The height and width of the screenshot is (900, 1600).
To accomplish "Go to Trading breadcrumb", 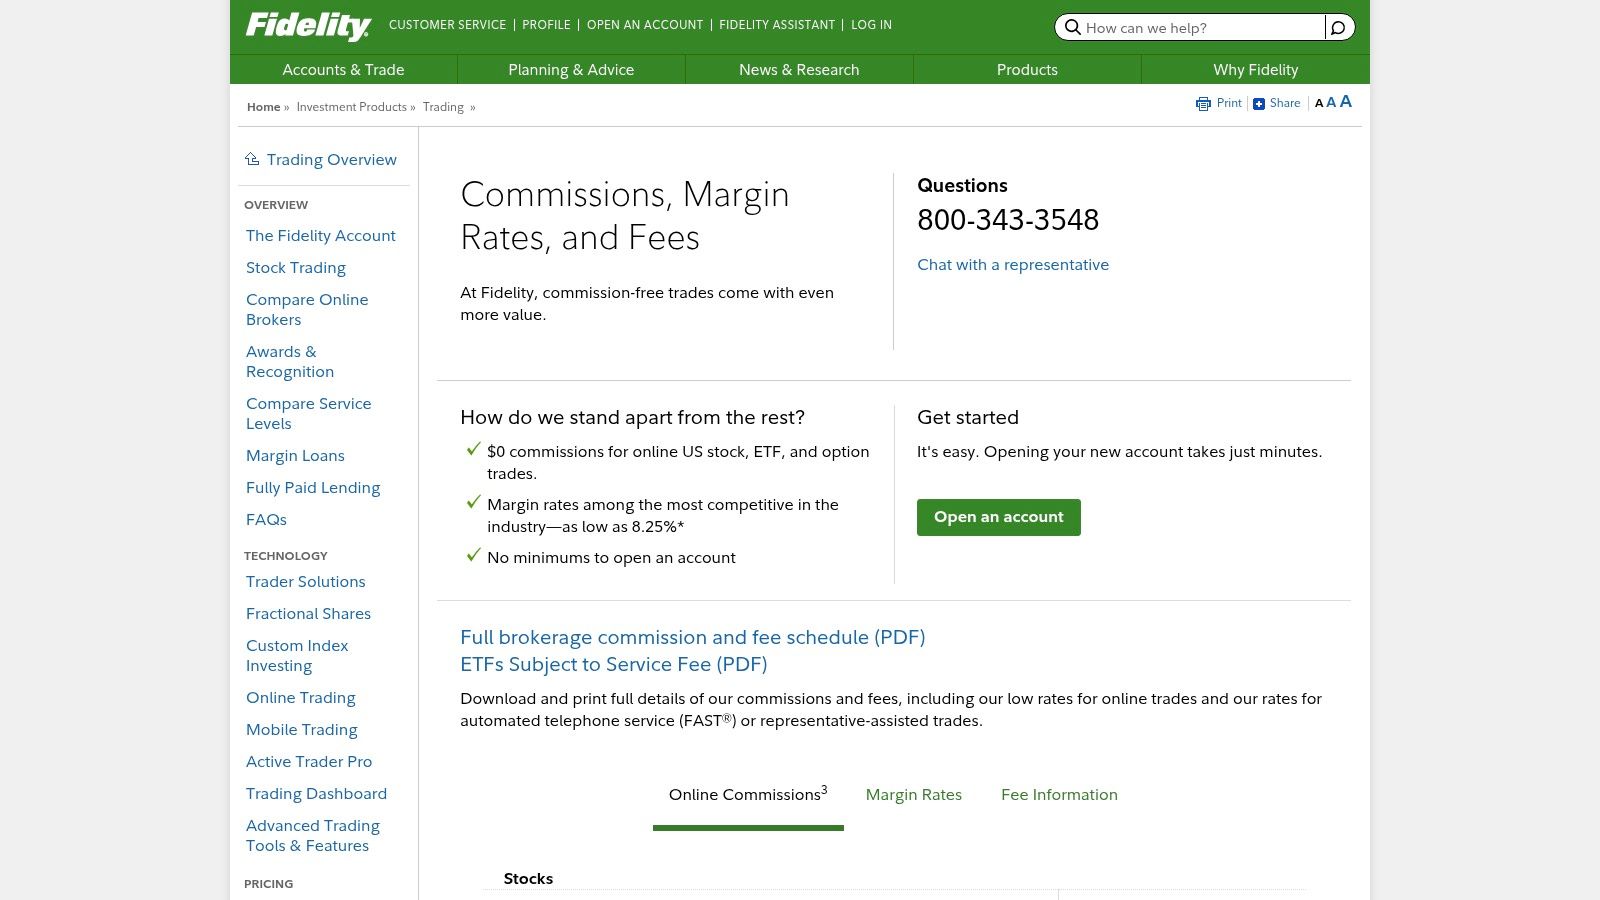I will tap(443, 107).
